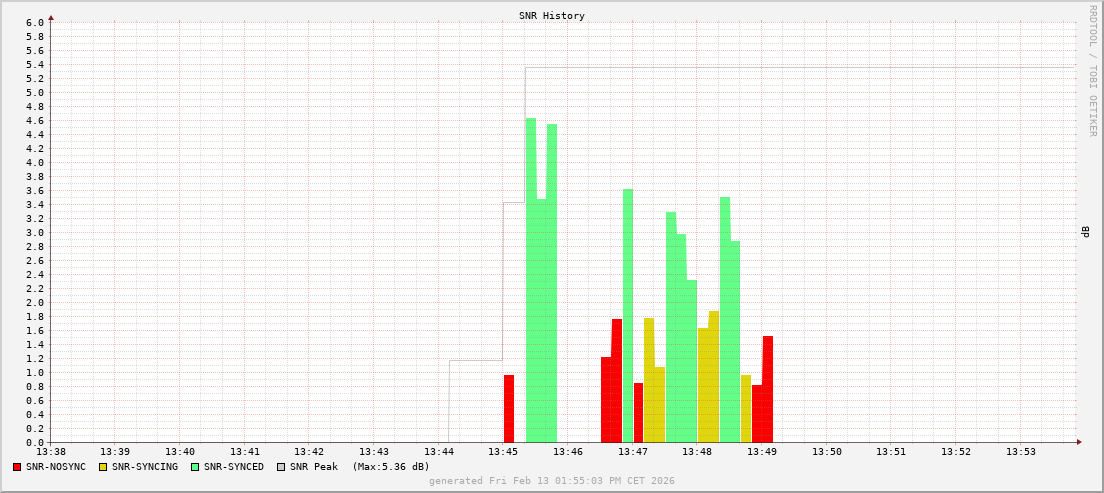This screenshot has height=493, width=1104.
Task: Click the yellow SNR-SYNCING legend swatch
Action: (x=103, y=467)
